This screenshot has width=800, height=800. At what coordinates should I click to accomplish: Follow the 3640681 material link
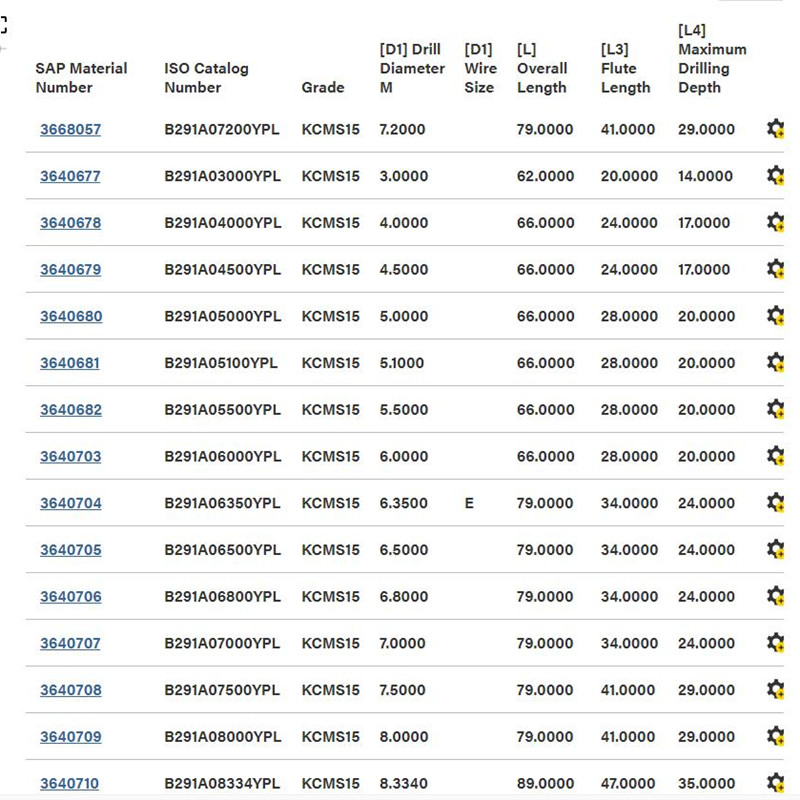click(x=70, y=364)
